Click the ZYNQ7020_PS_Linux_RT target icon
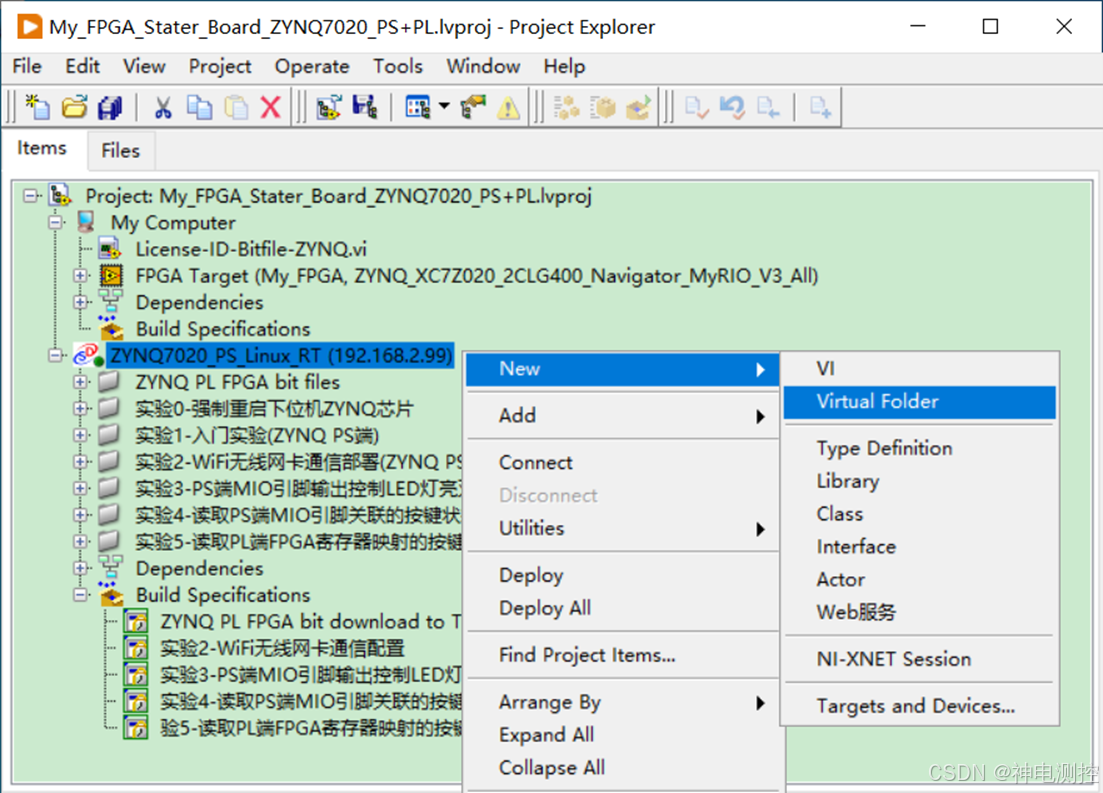Screen dimensions: 1103x793 click(x=89, y=355)
